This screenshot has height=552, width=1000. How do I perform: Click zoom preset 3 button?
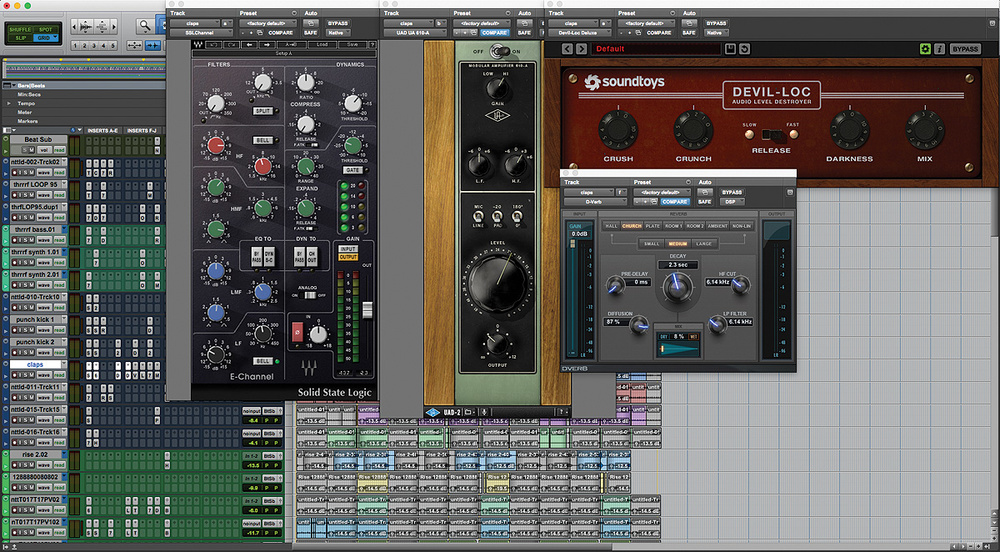[94, 45]
